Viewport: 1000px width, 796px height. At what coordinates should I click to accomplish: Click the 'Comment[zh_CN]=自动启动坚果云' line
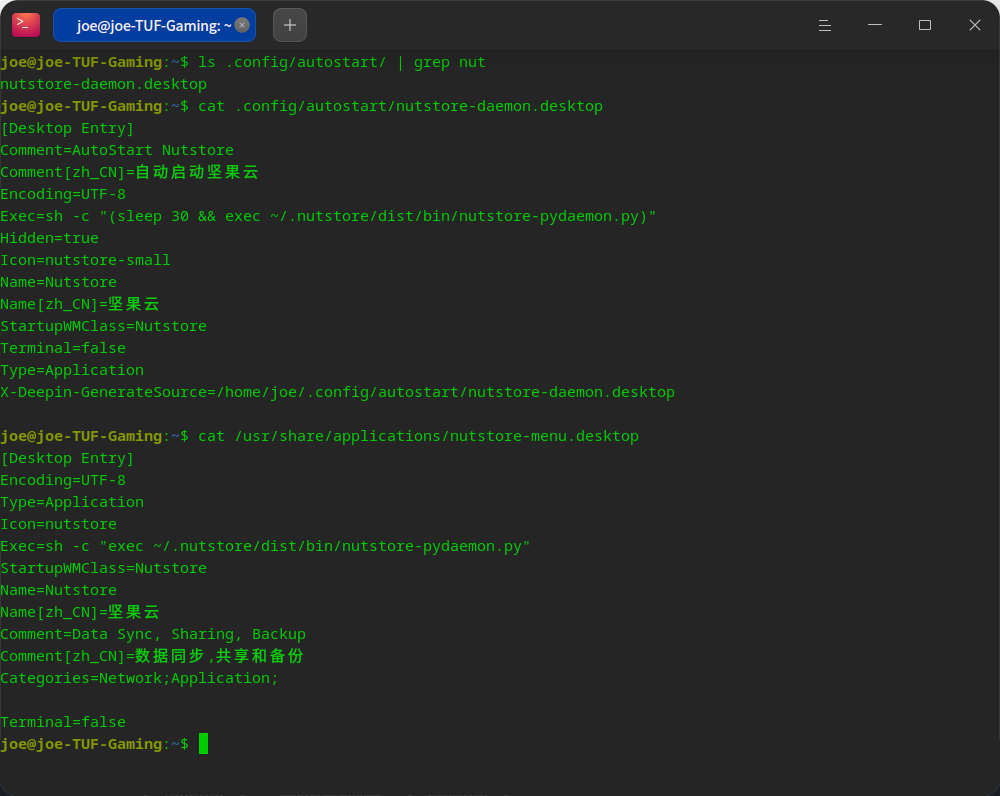(129, 172)
